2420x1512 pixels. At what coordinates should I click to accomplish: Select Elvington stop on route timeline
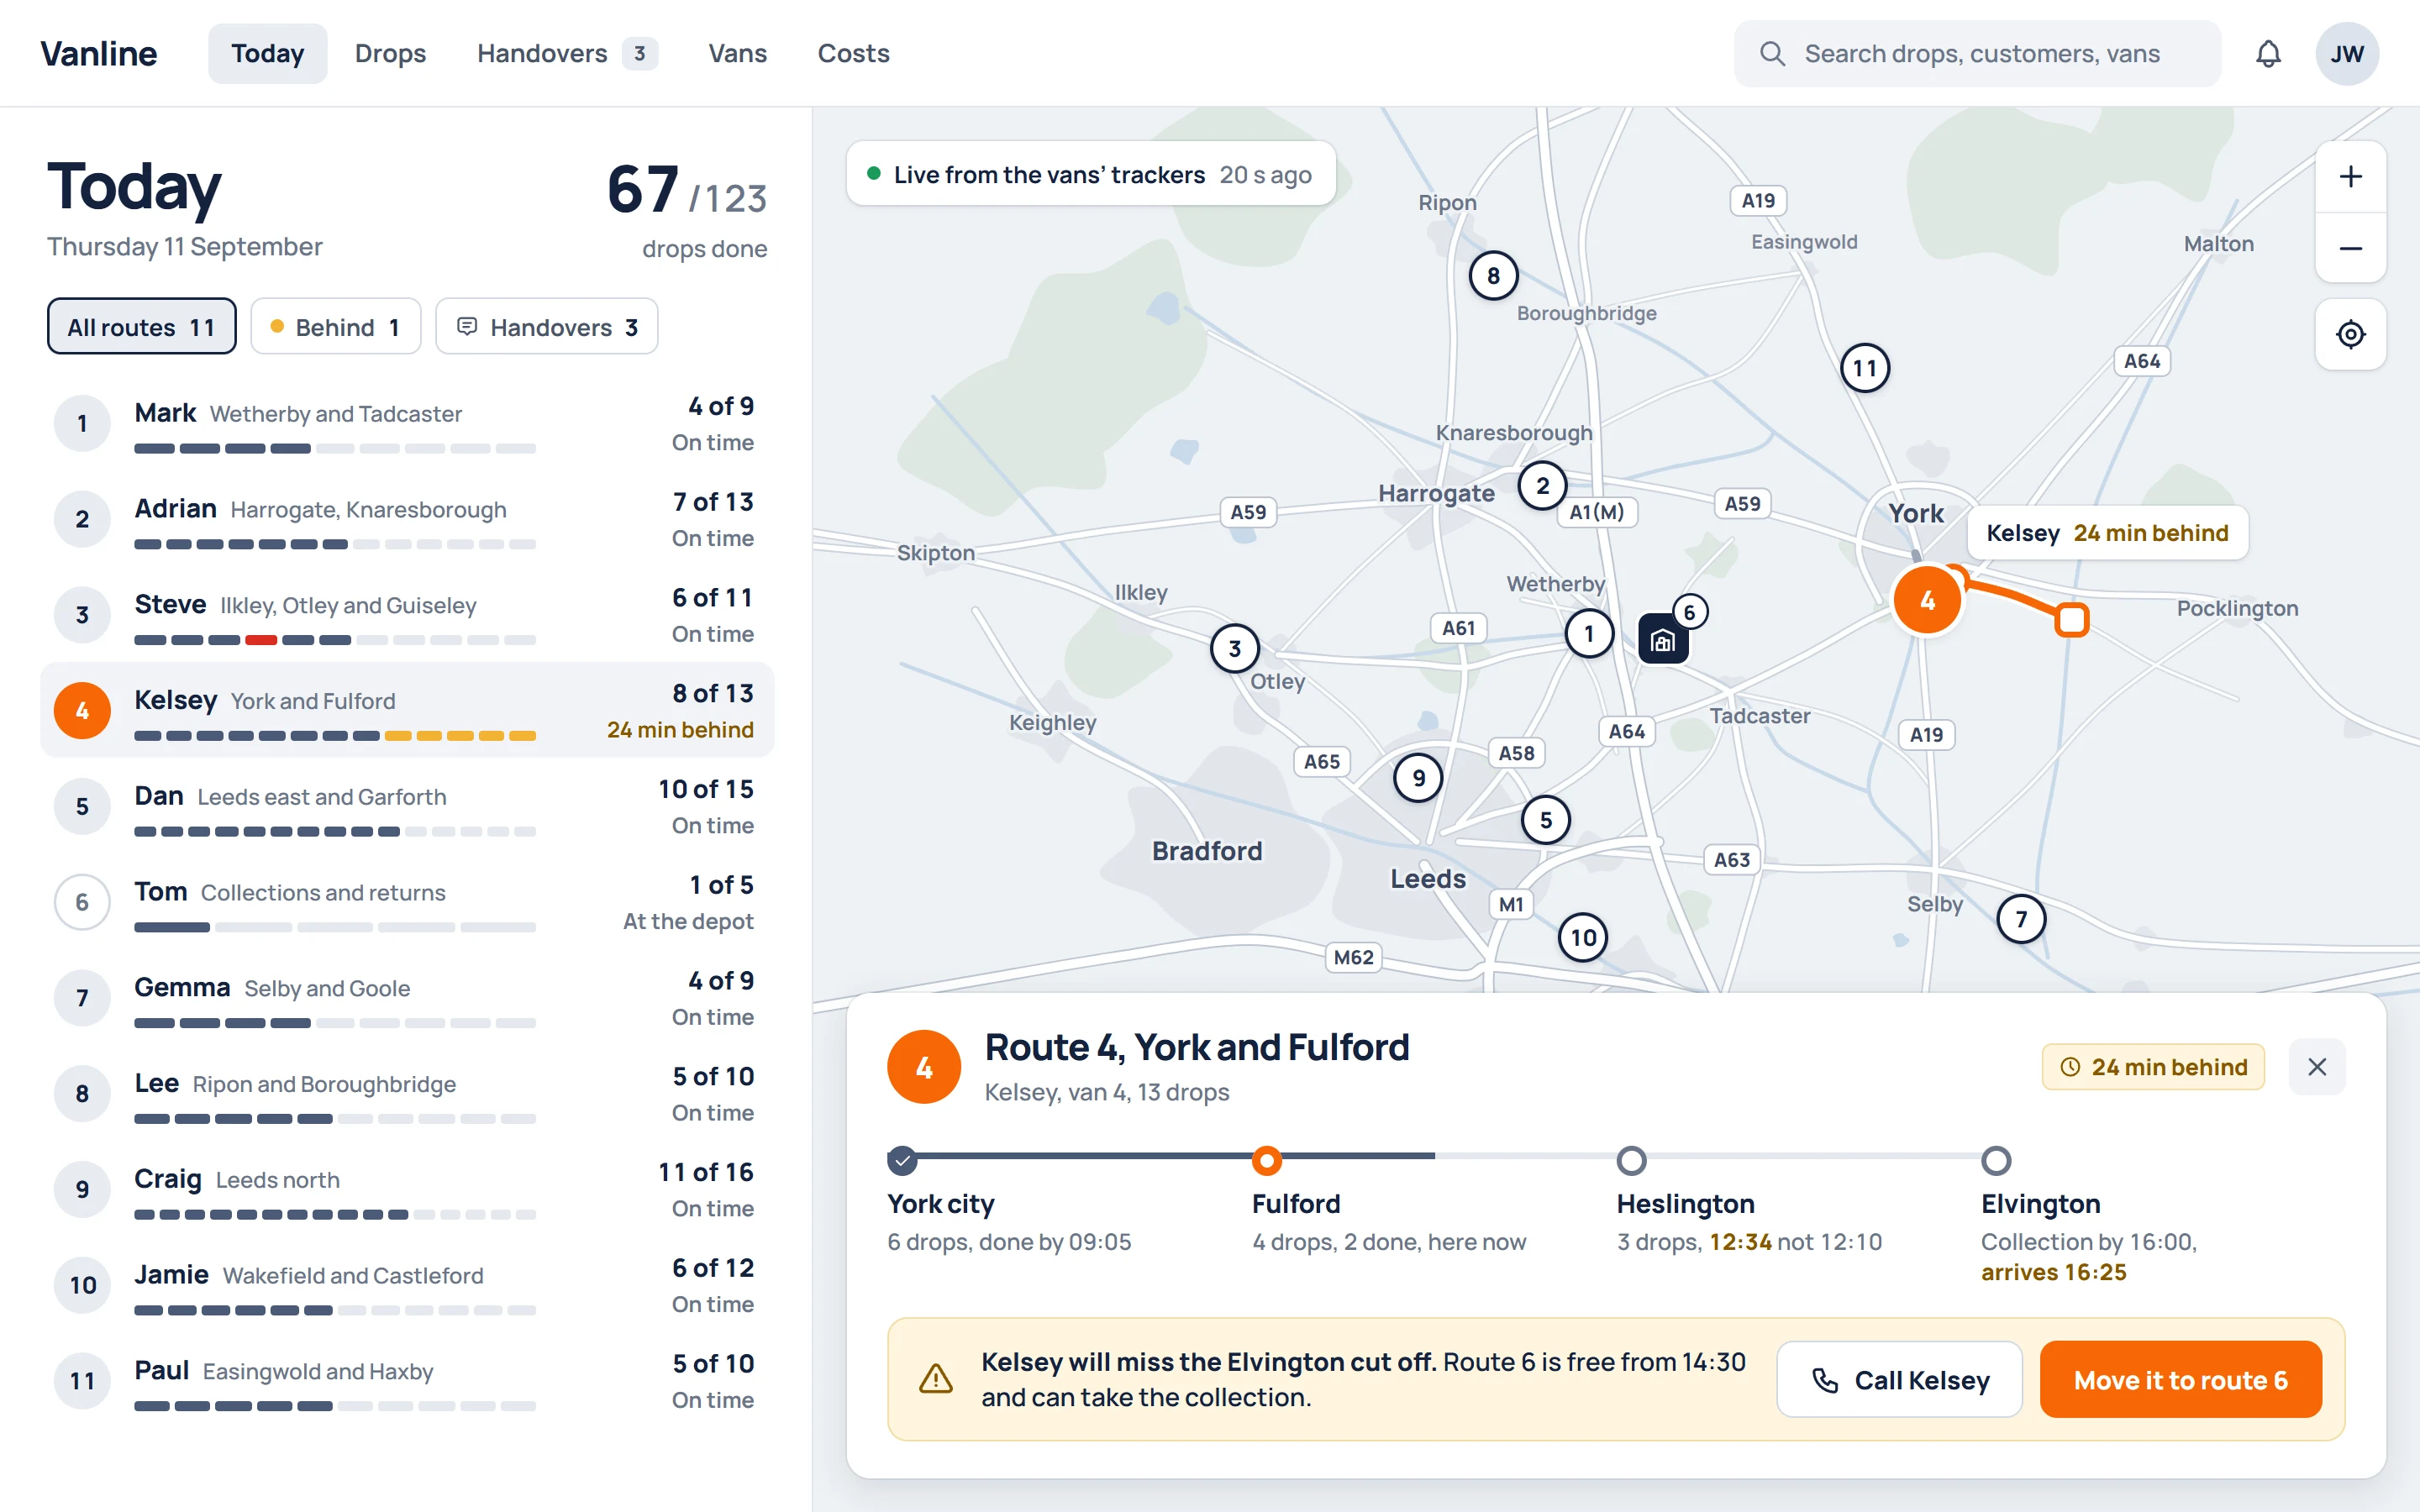click(x=2089, y=1218)
